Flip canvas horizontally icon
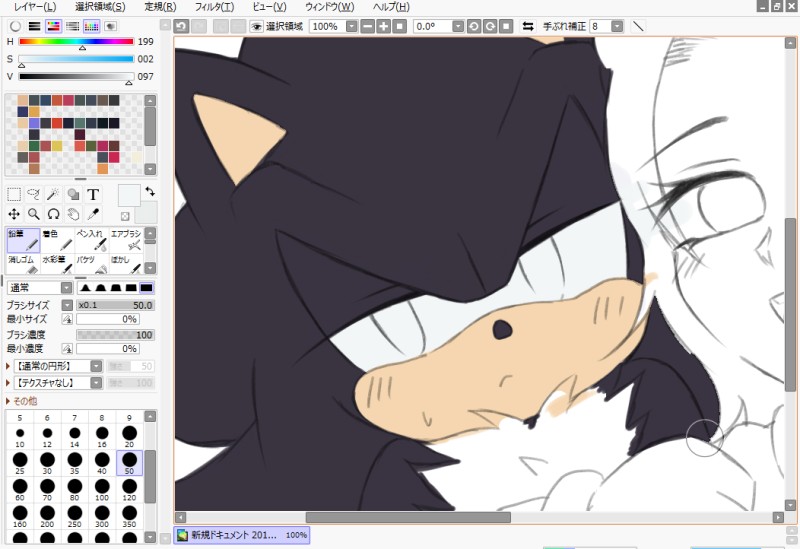The image size is (800, 549). (528, 27)
